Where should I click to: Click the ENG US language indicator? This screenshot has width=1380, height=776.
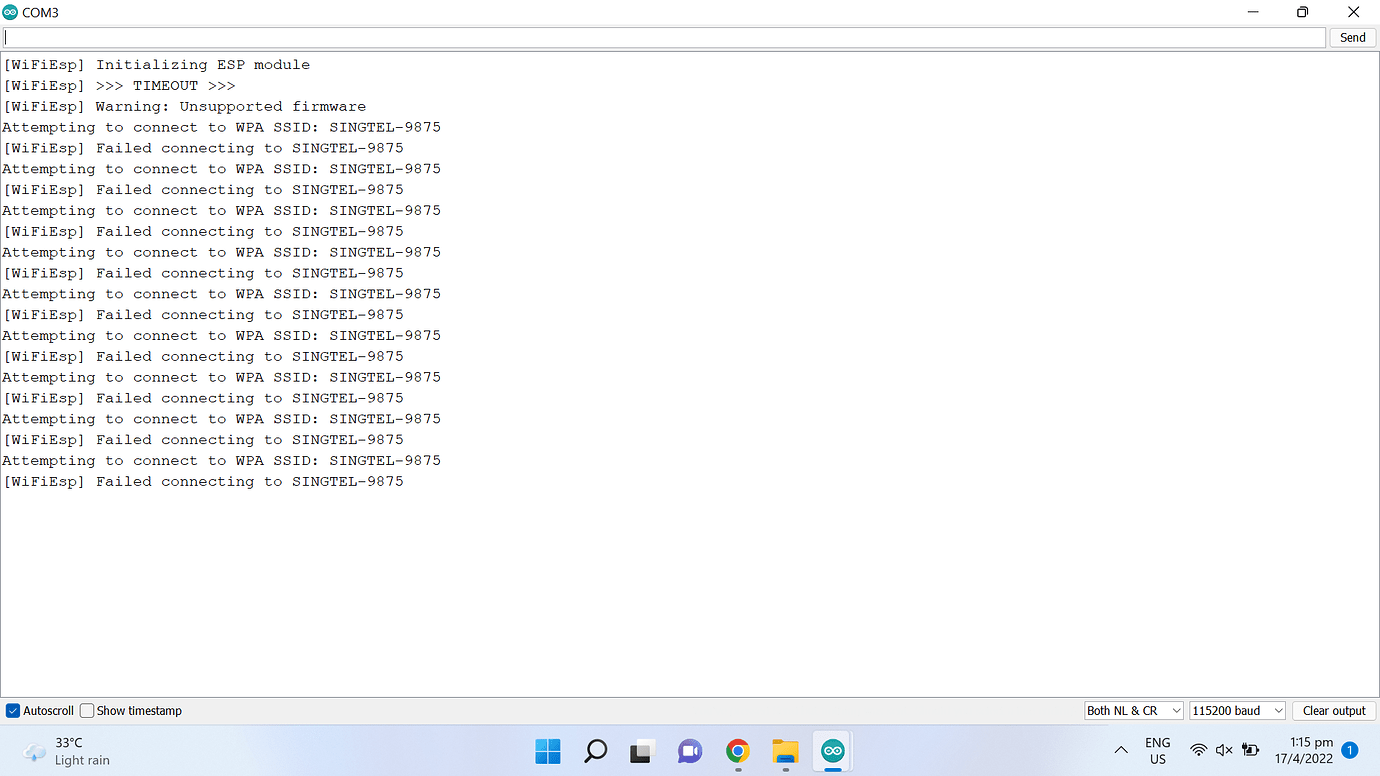(1157, 750)
